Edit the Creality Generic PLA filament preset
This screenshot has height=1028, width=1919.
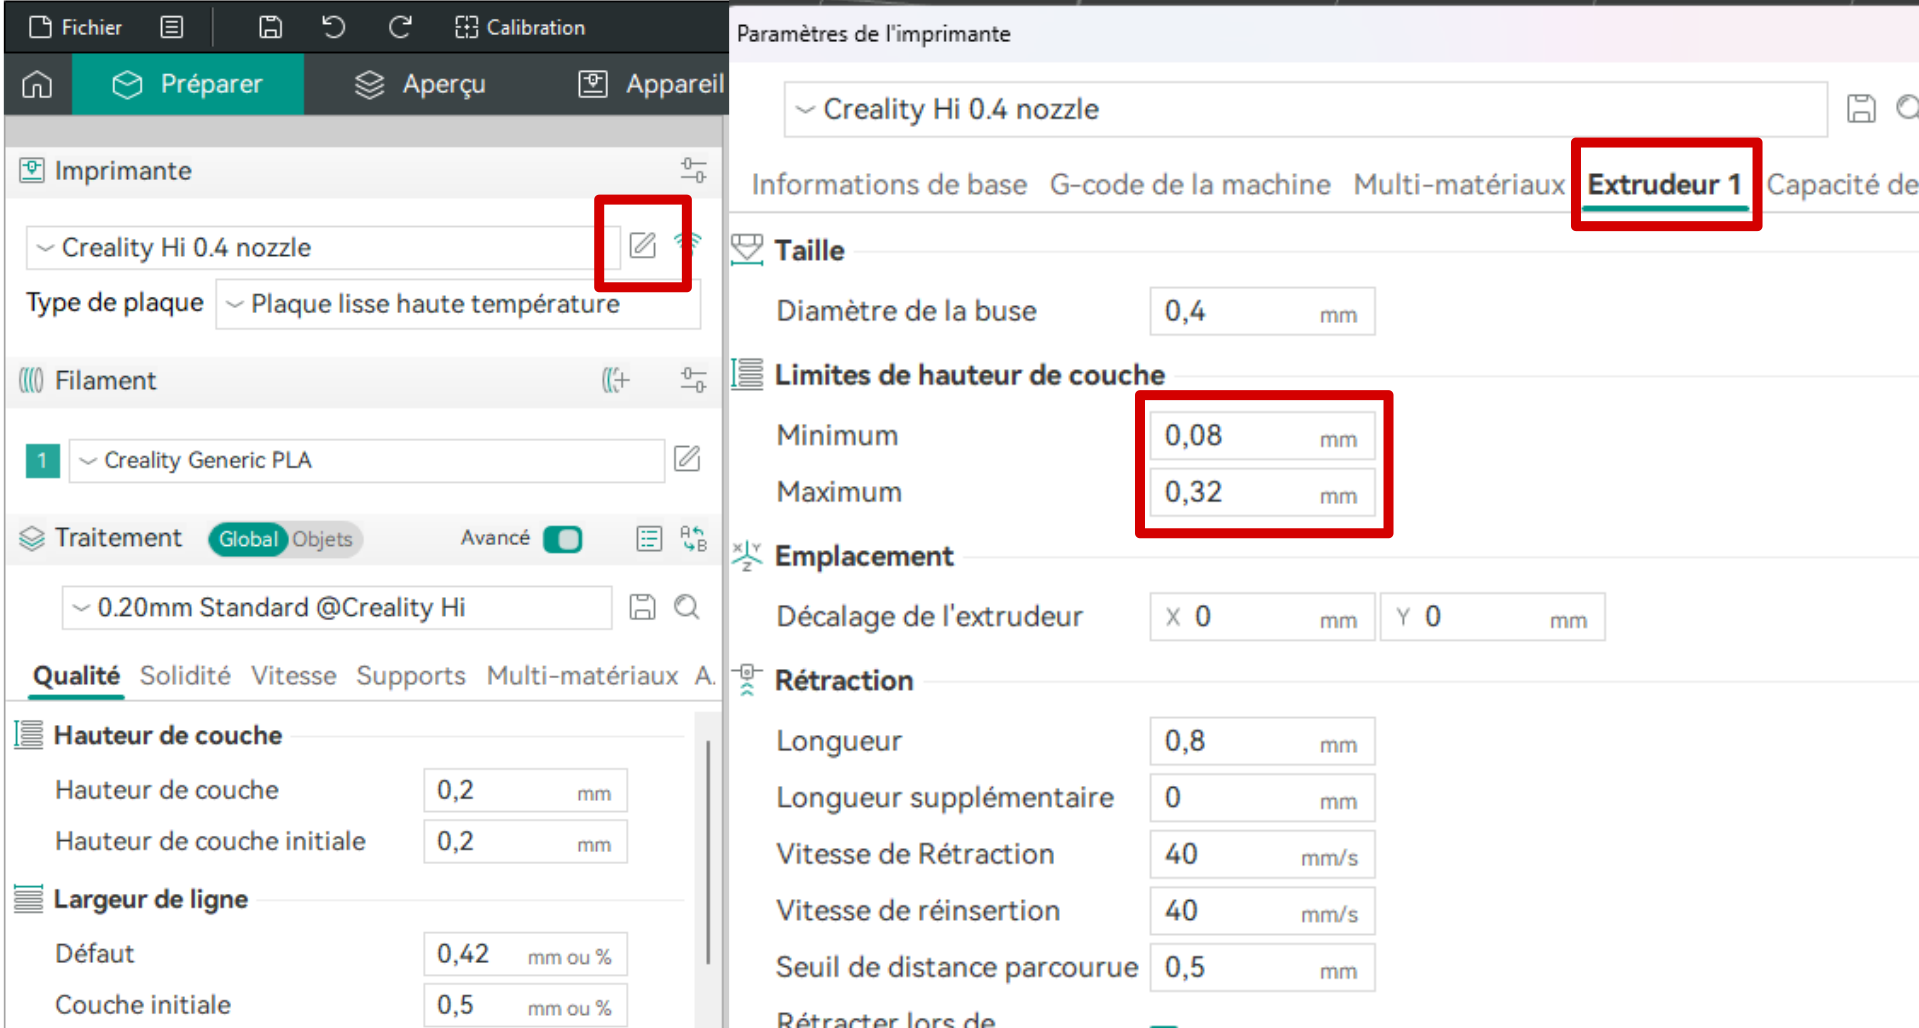click(687, 459)
